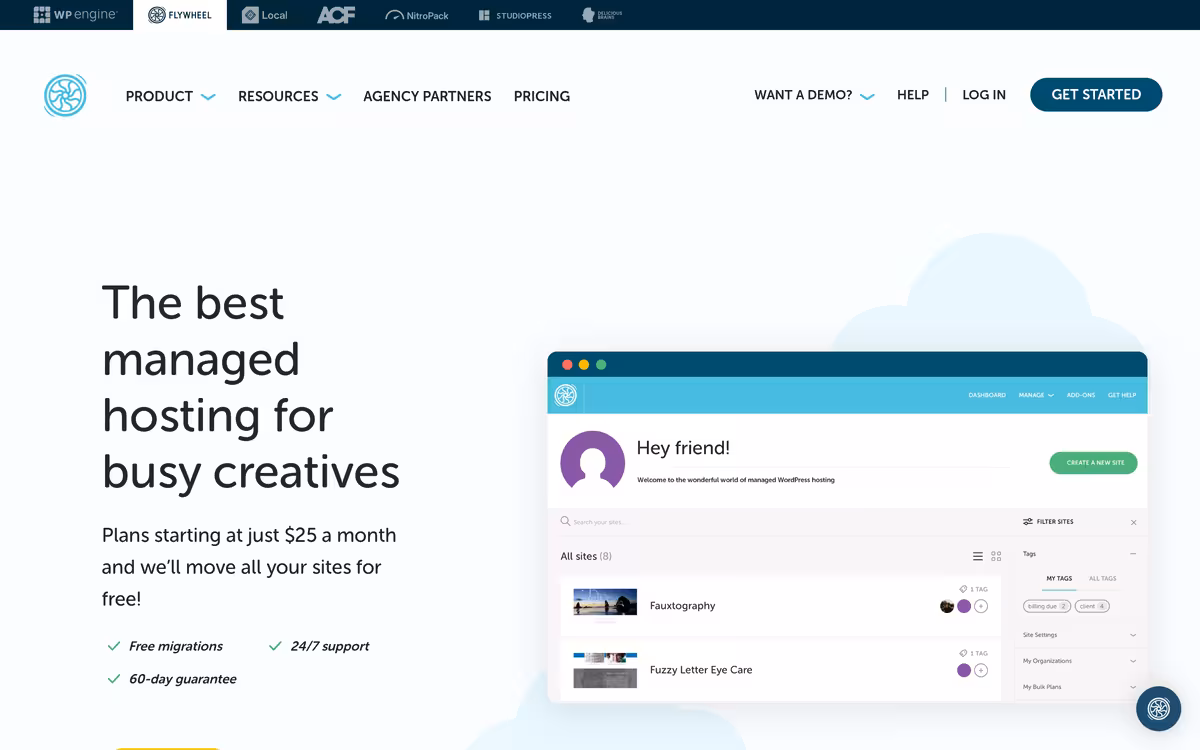Click the Fauxtography site name

tap(682, 606)
